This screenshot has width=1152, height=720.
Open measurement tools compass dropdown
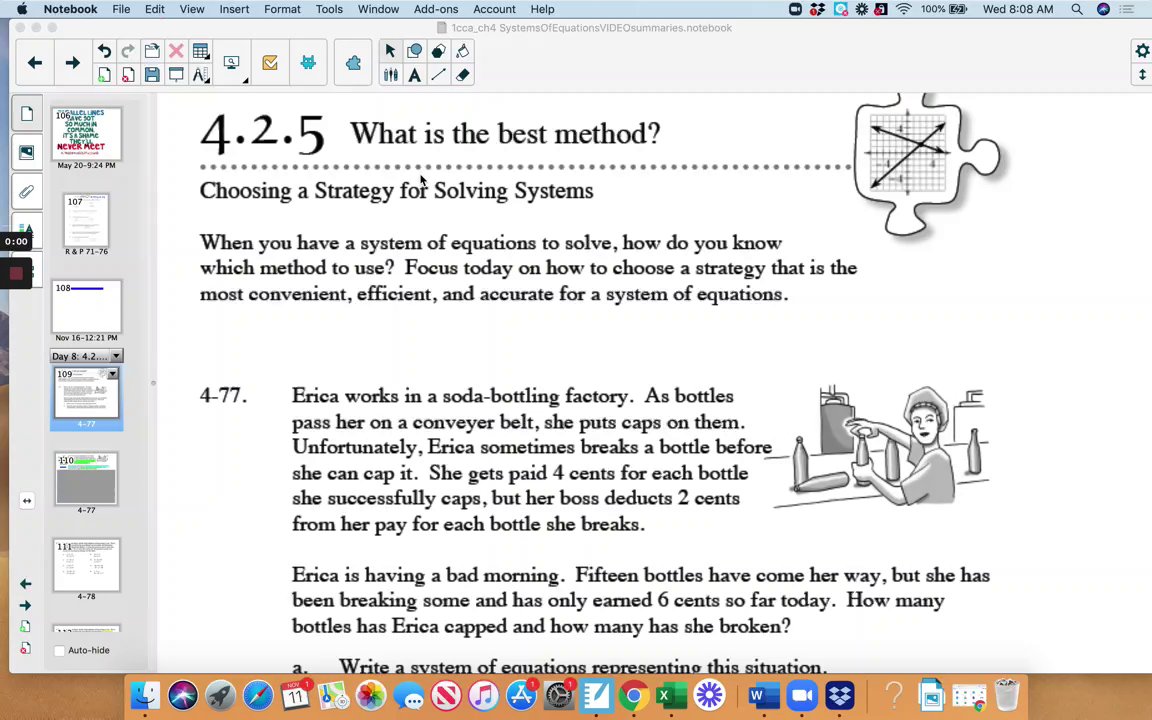200,74
